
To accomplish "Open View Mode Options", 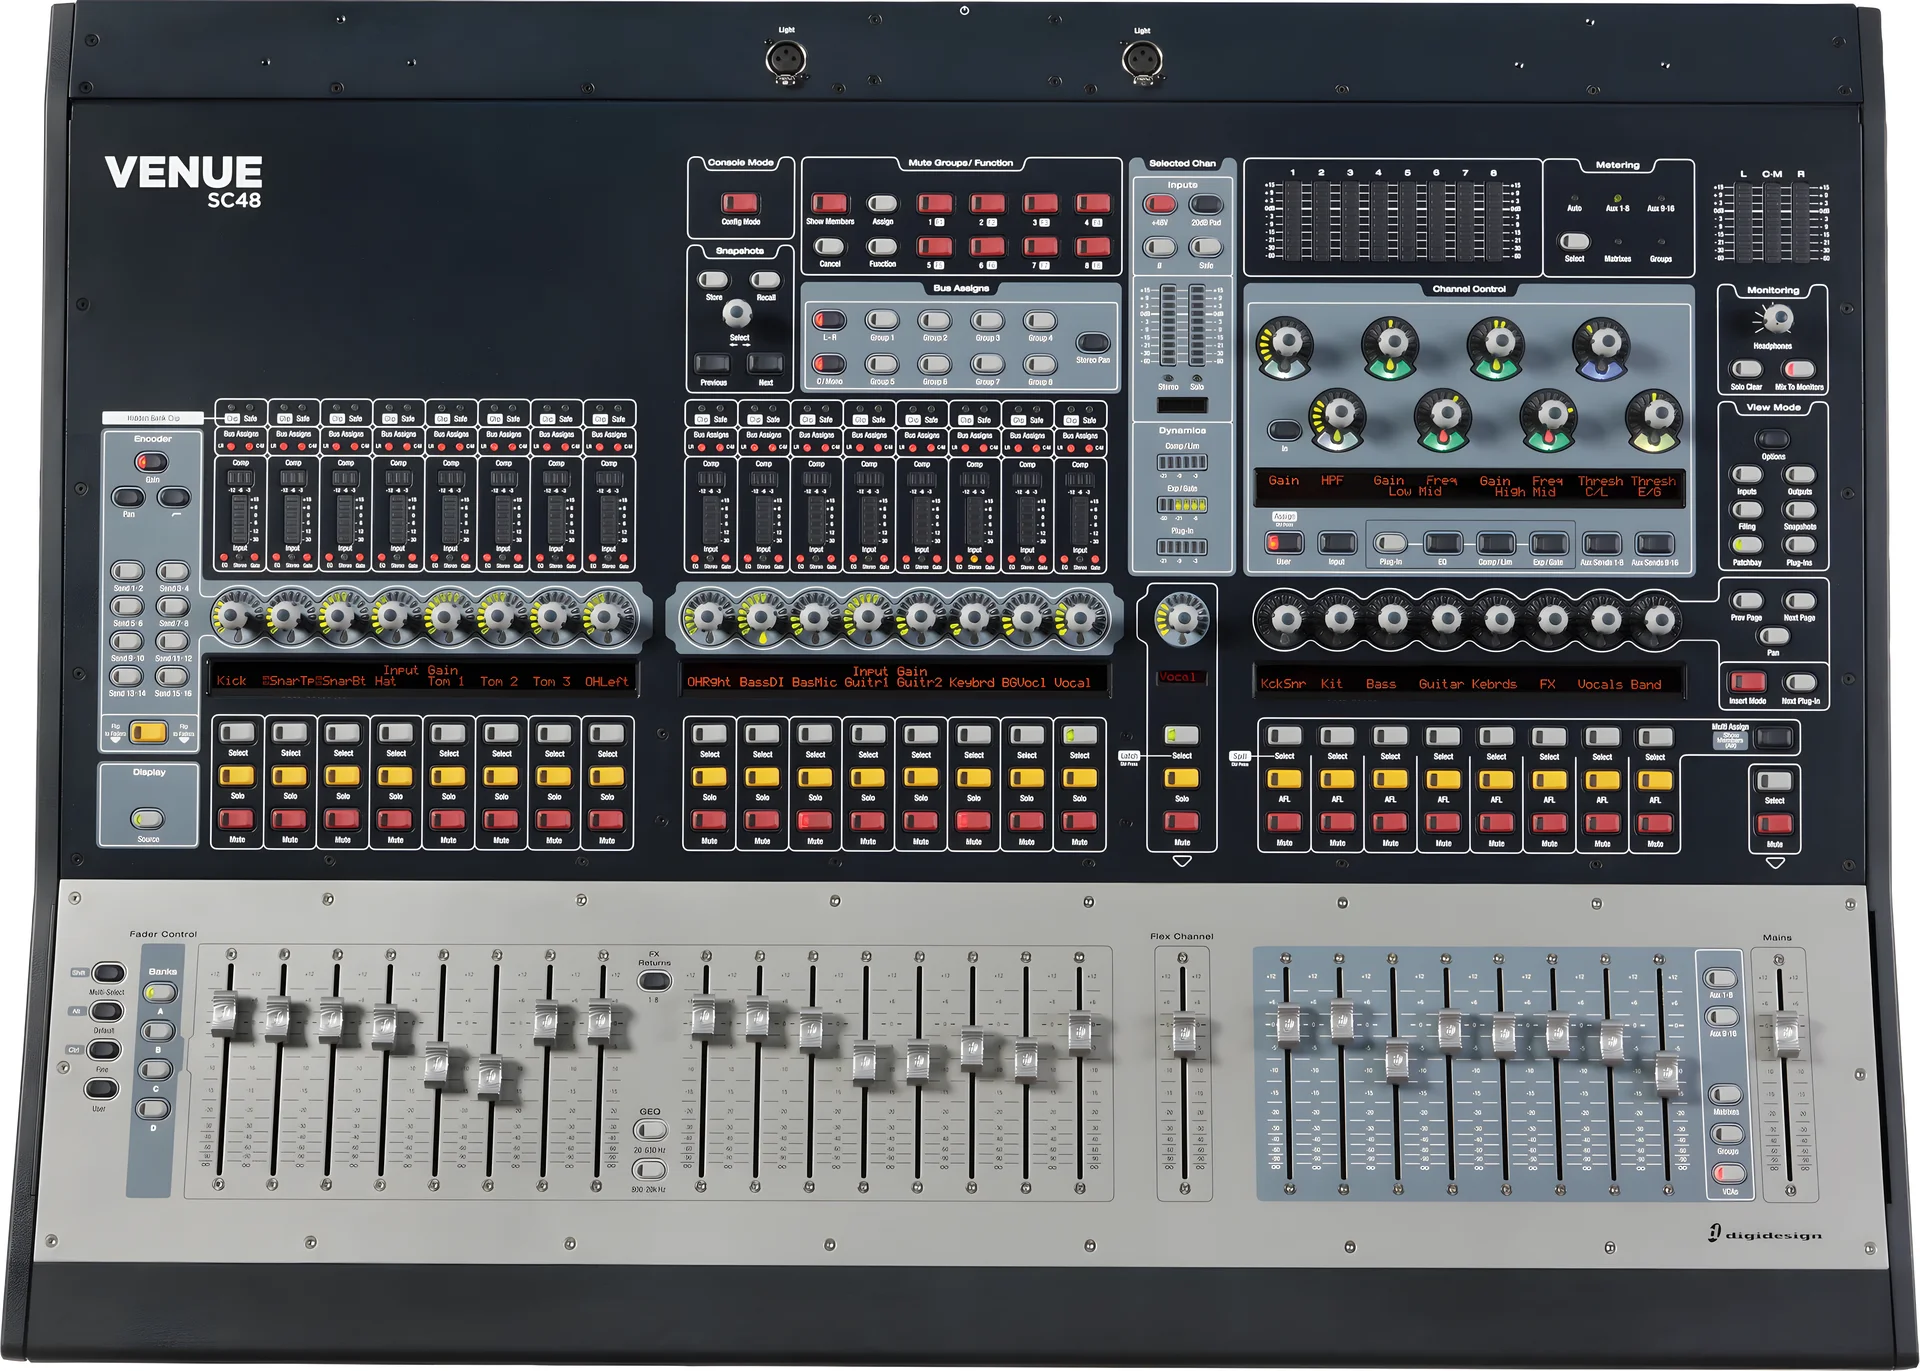I will pyautogui.click(x=1773, y=438).
